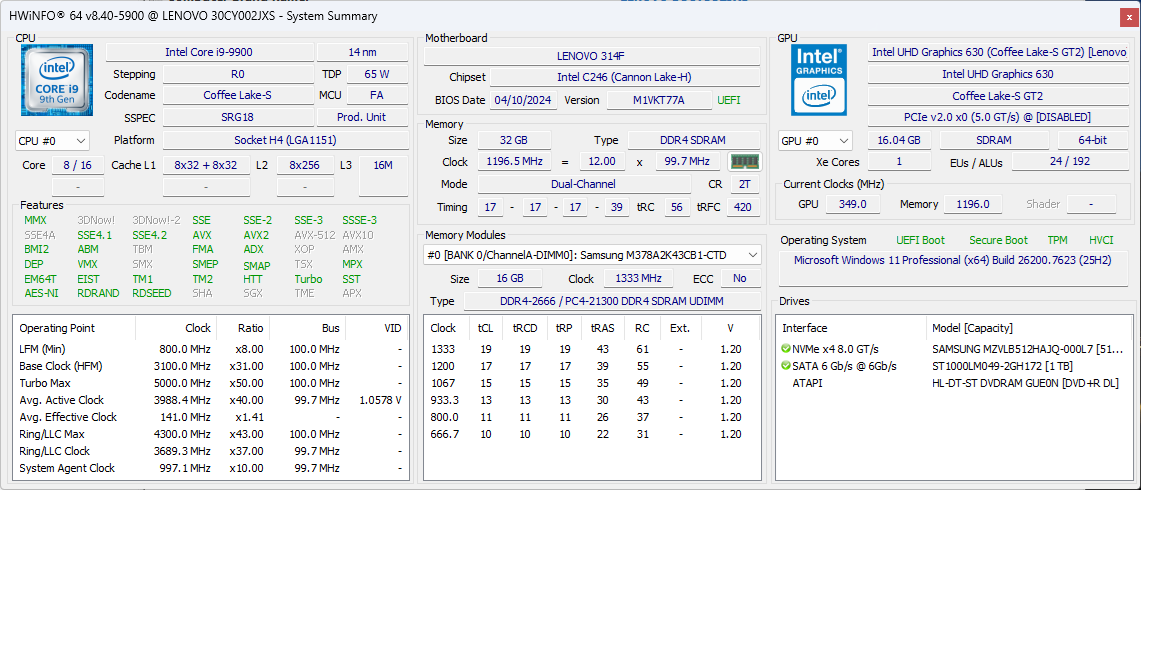Click the green status icon for NVMe x4 drive

(x=787, y=348)
